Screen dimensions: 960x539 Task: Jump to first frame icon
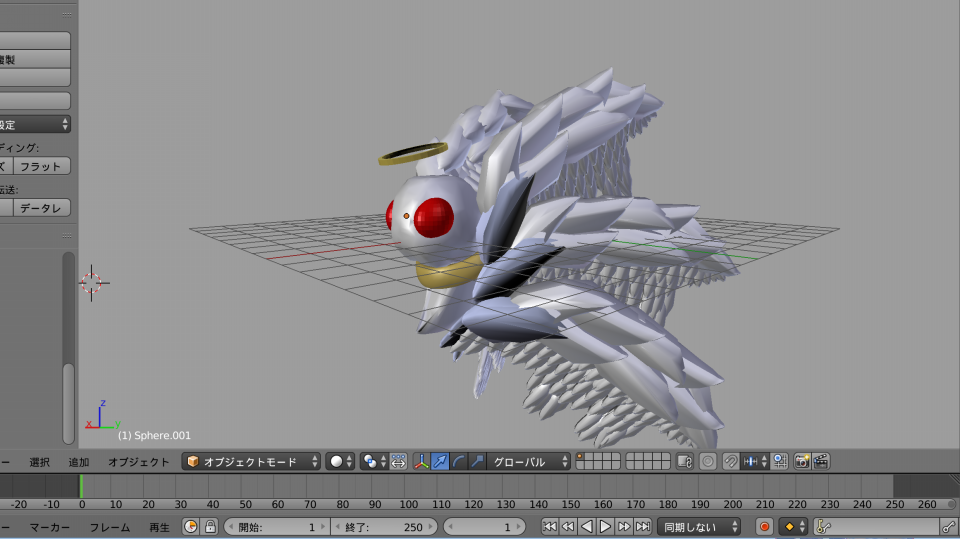tap(550, 527)
